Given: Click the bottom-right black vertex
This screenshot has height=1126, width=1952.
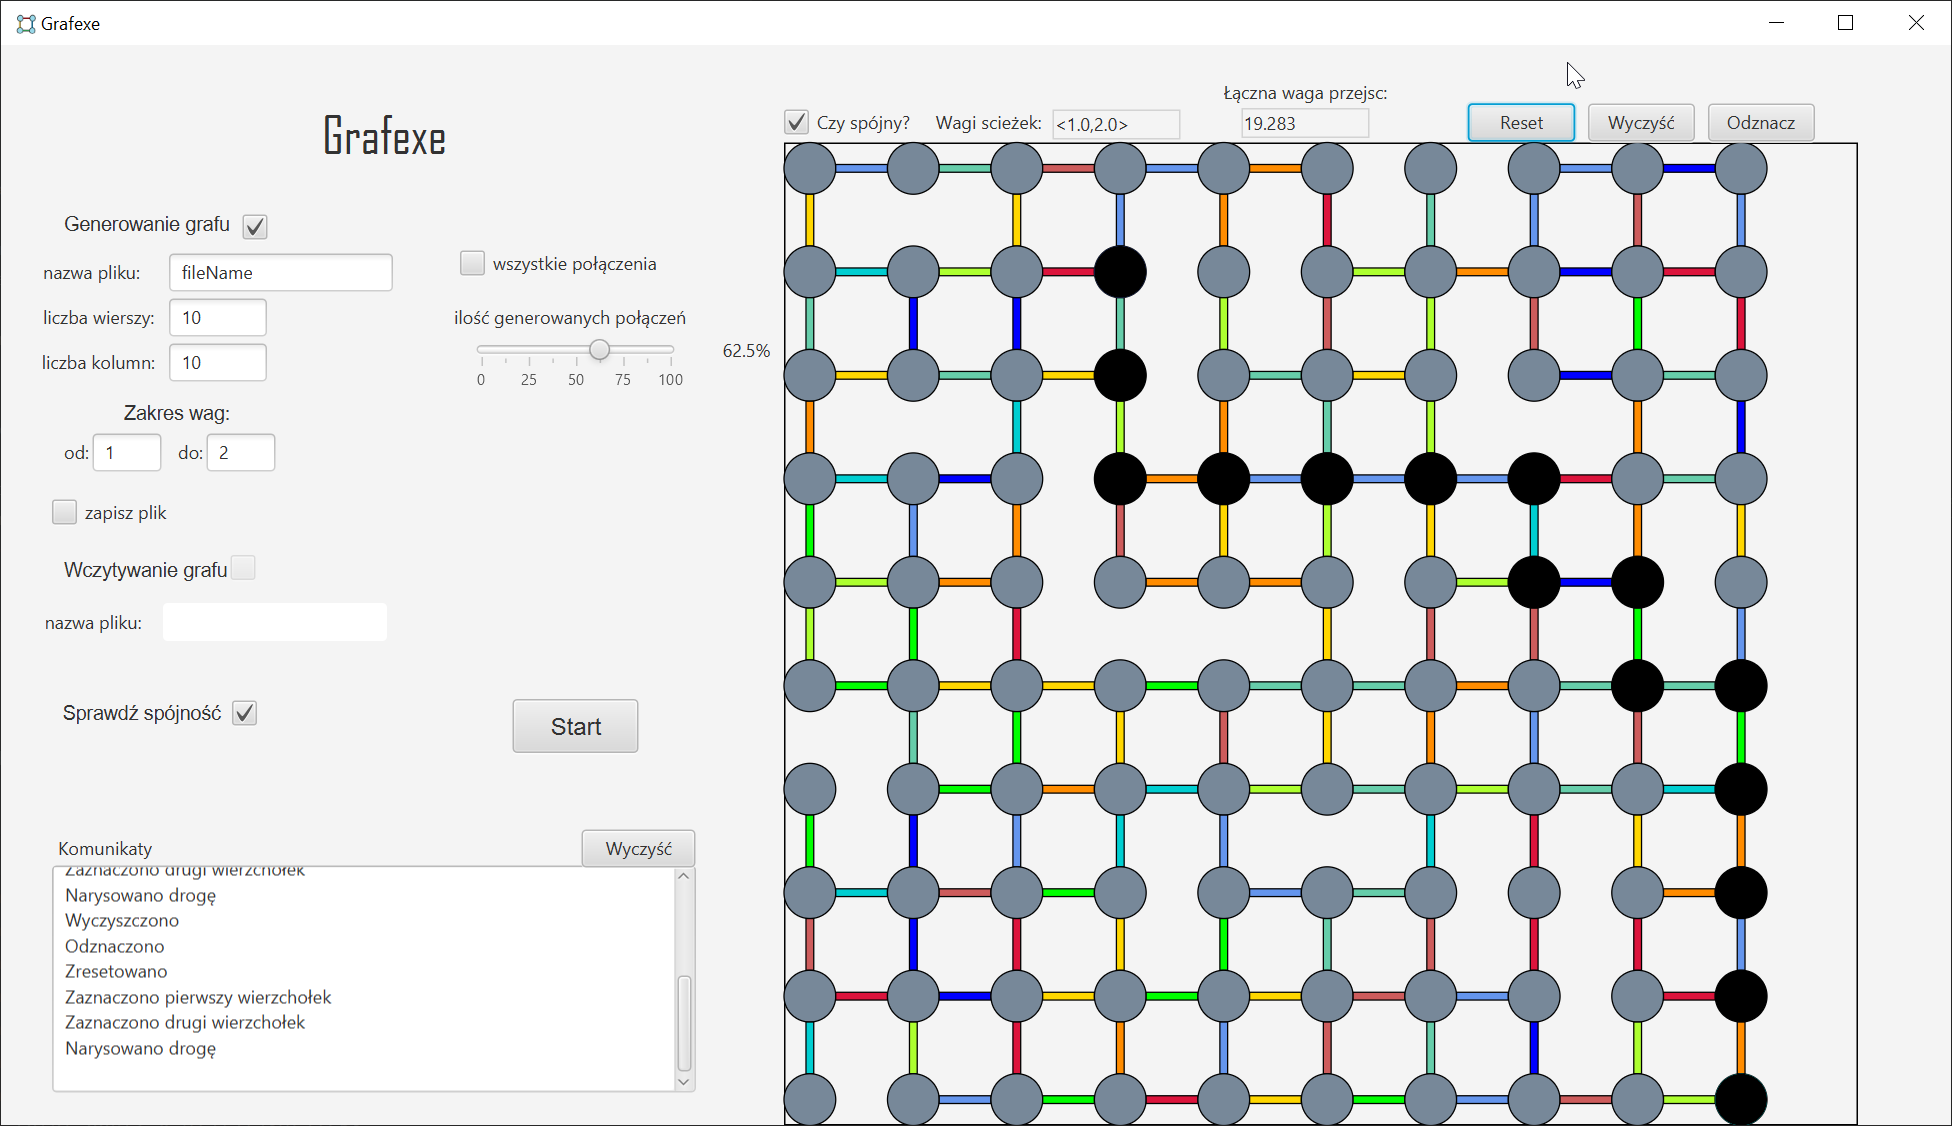Looking at the screenshot, I should tap(1741, 1098).
